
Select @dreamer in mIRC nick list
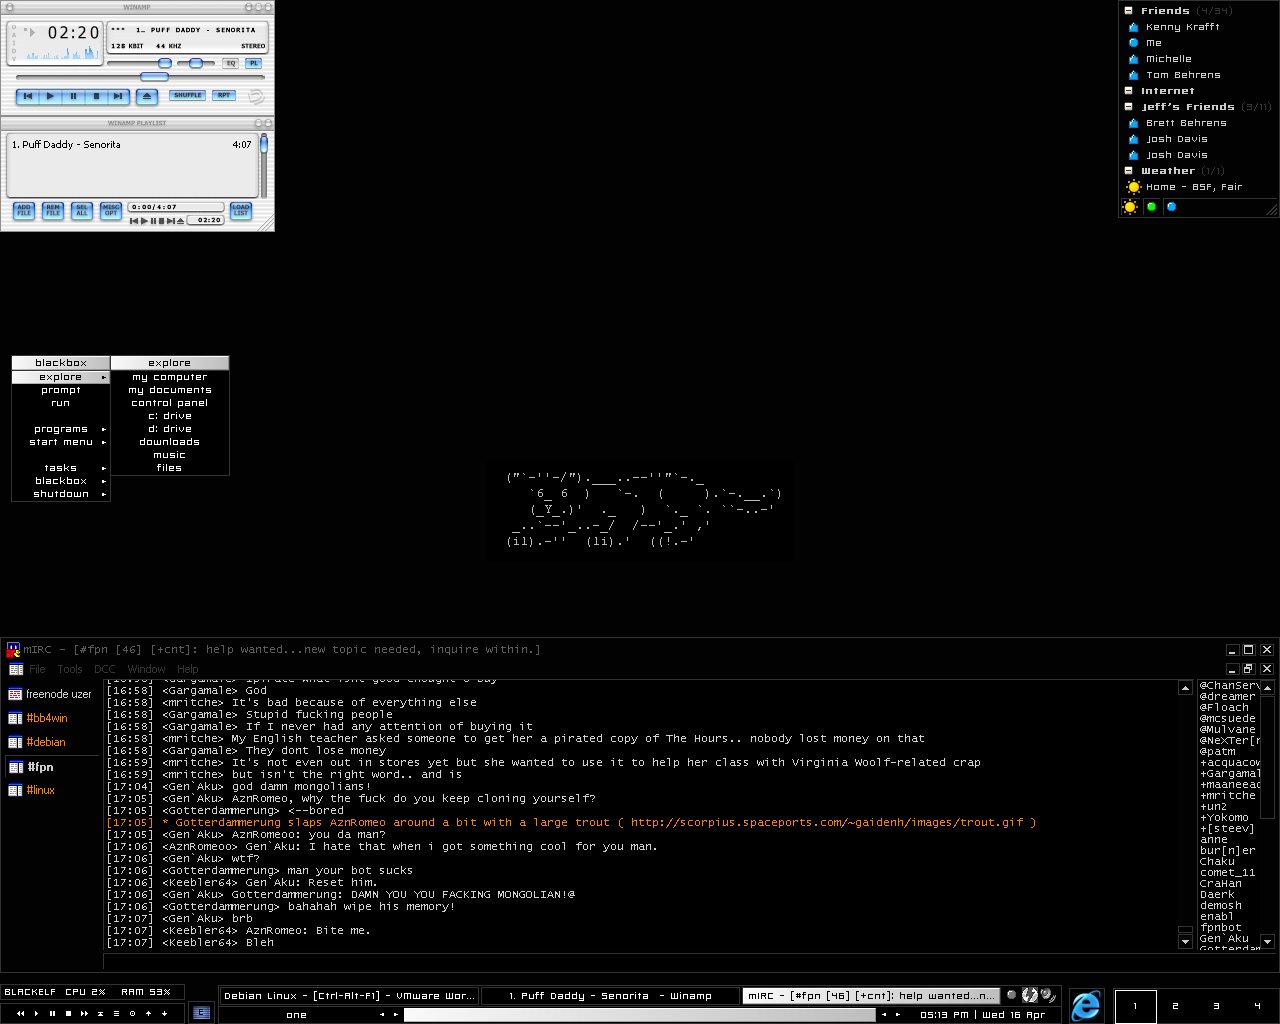pos(1228,697)
